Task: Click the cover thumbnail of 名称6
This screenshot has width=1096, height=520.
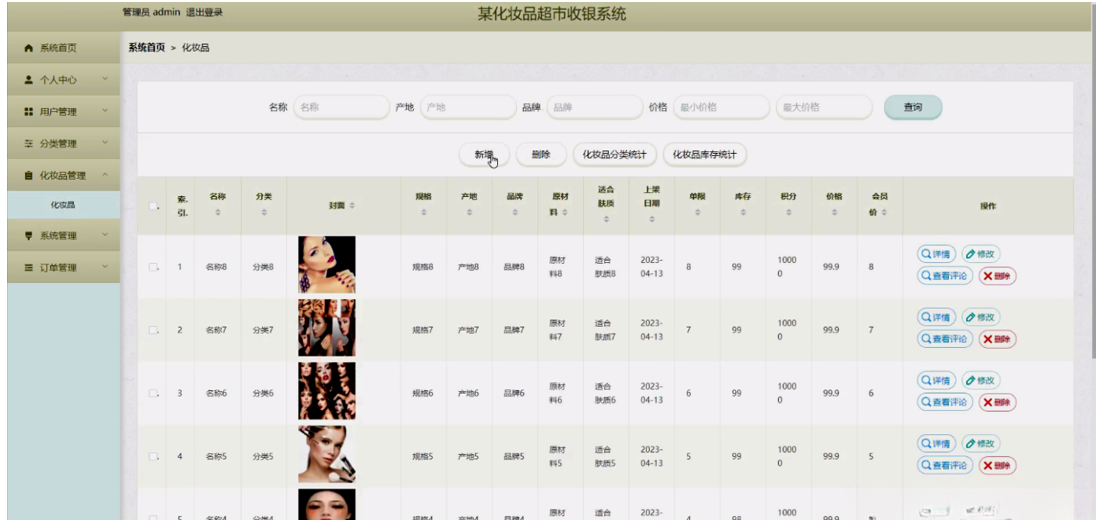Action: pos(326,391)
